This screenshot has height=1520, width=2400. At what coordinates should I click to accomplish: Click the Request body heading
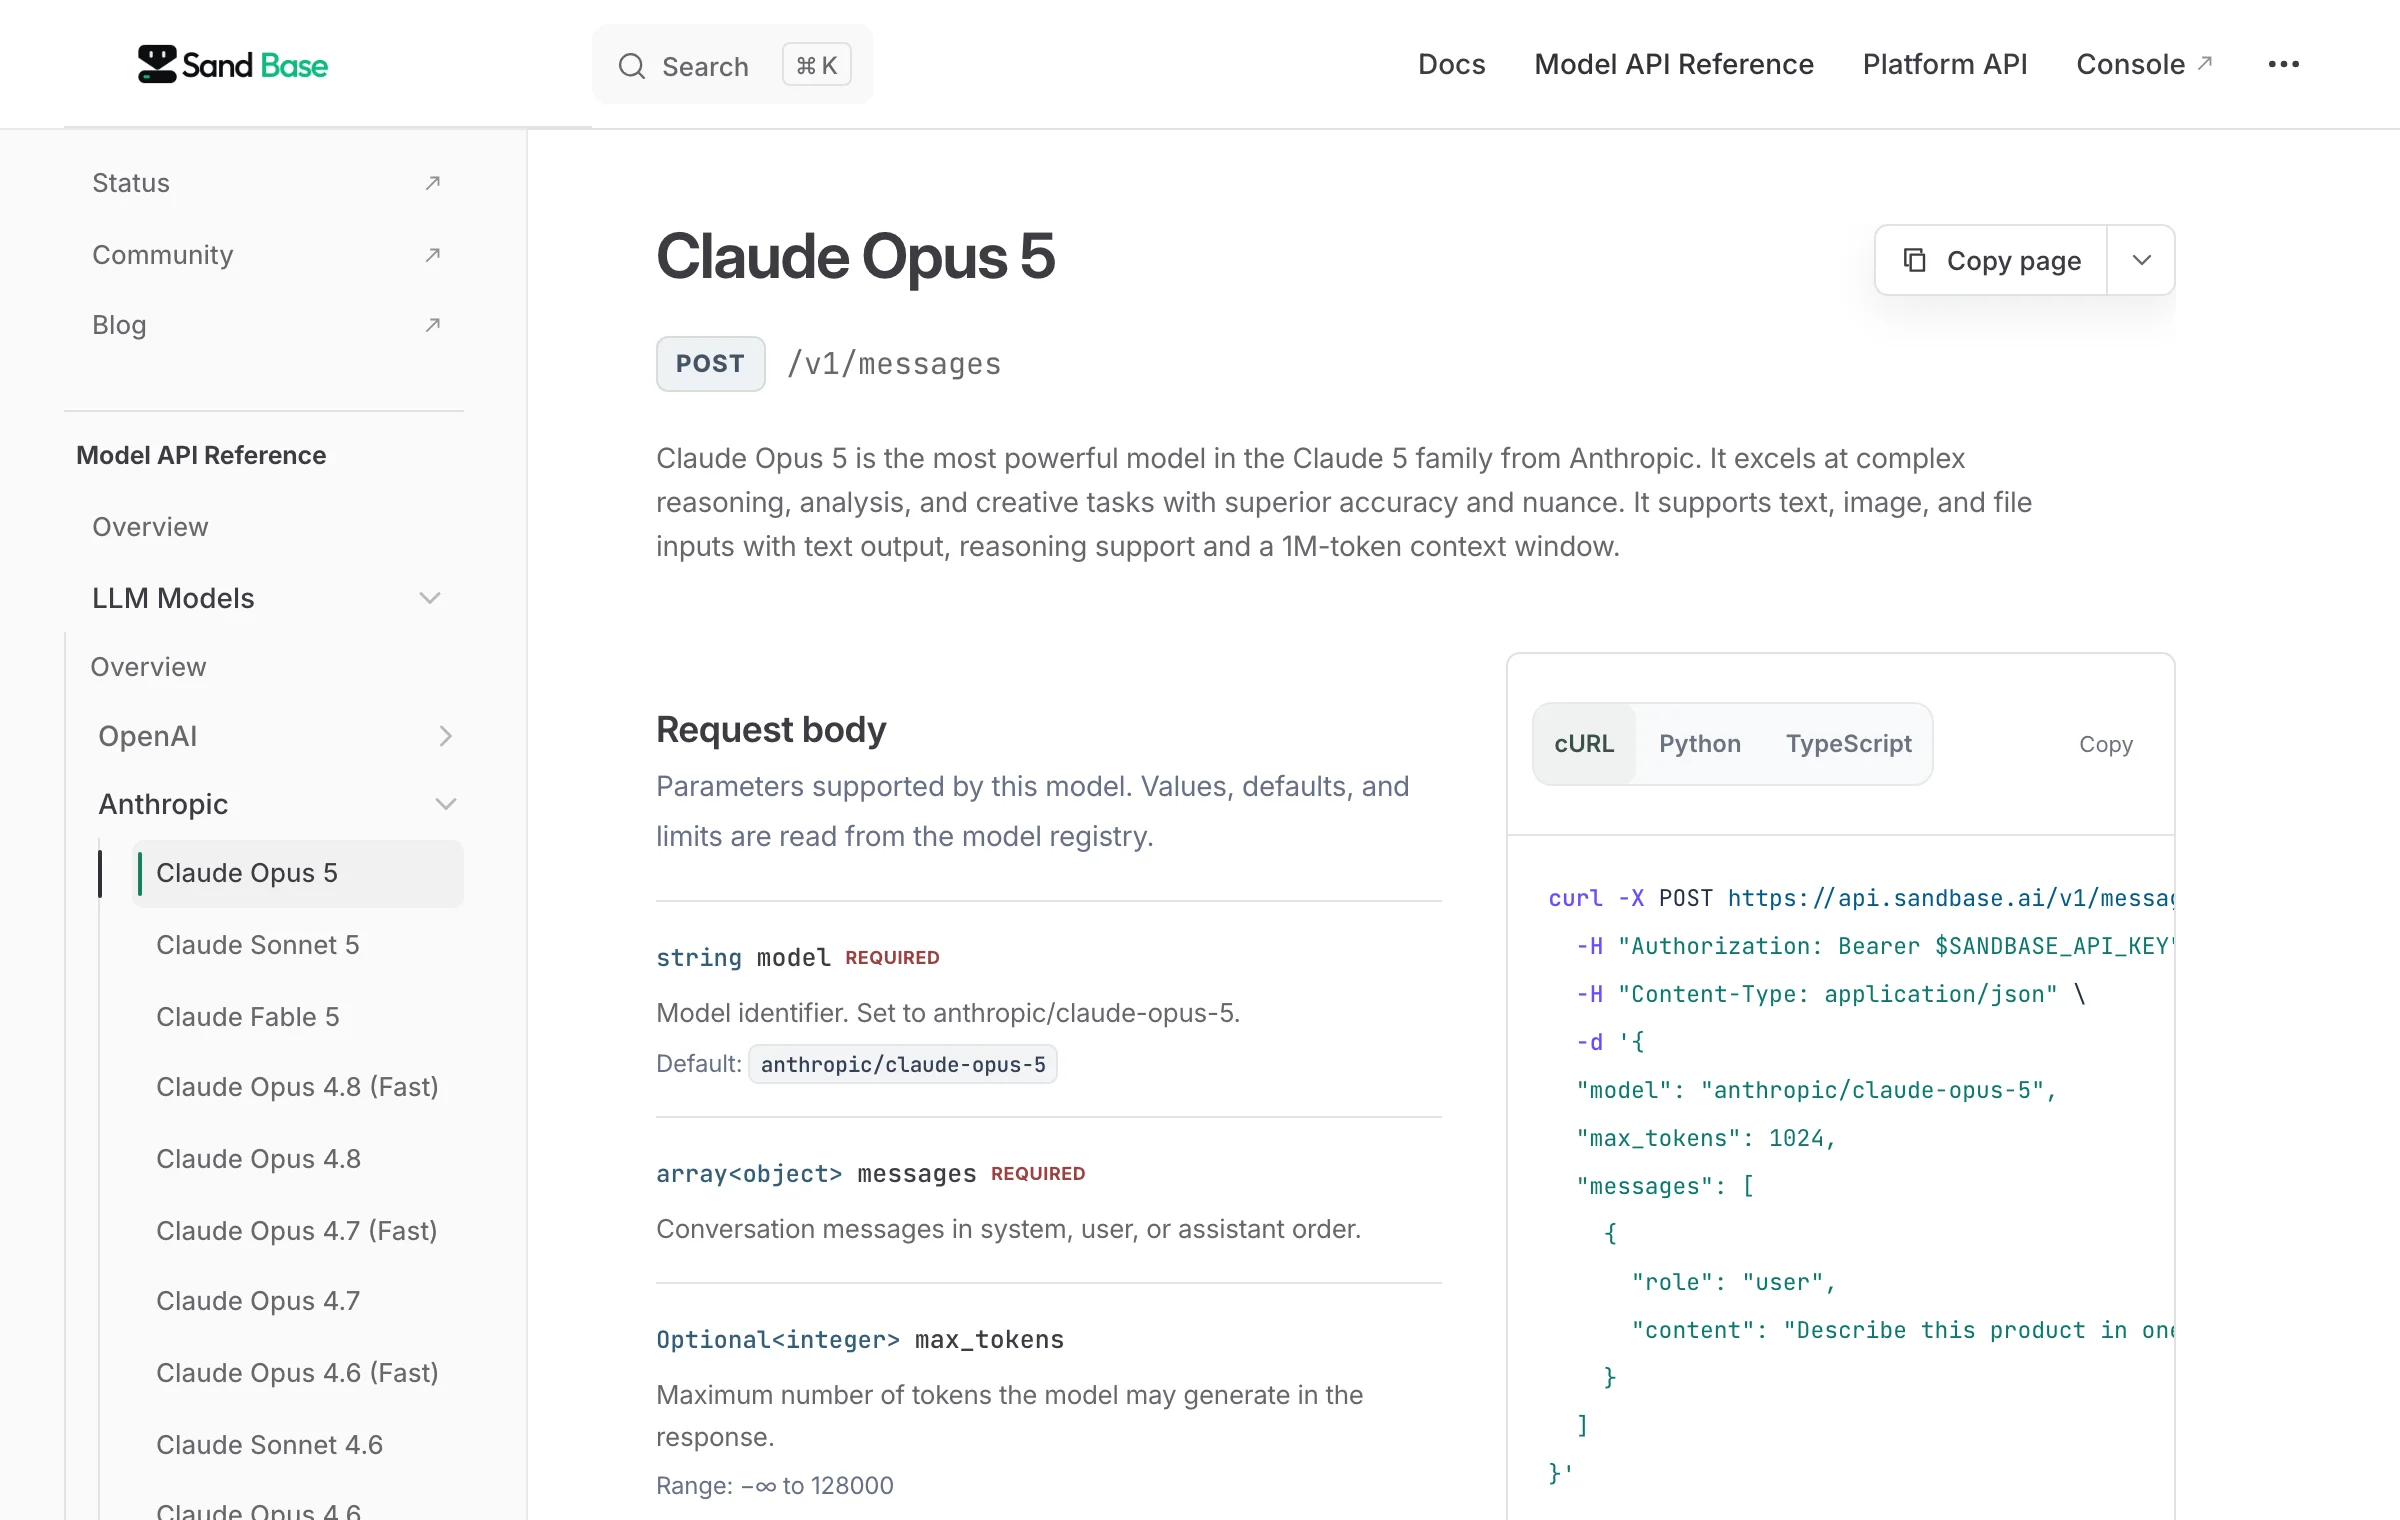point(771,730)
